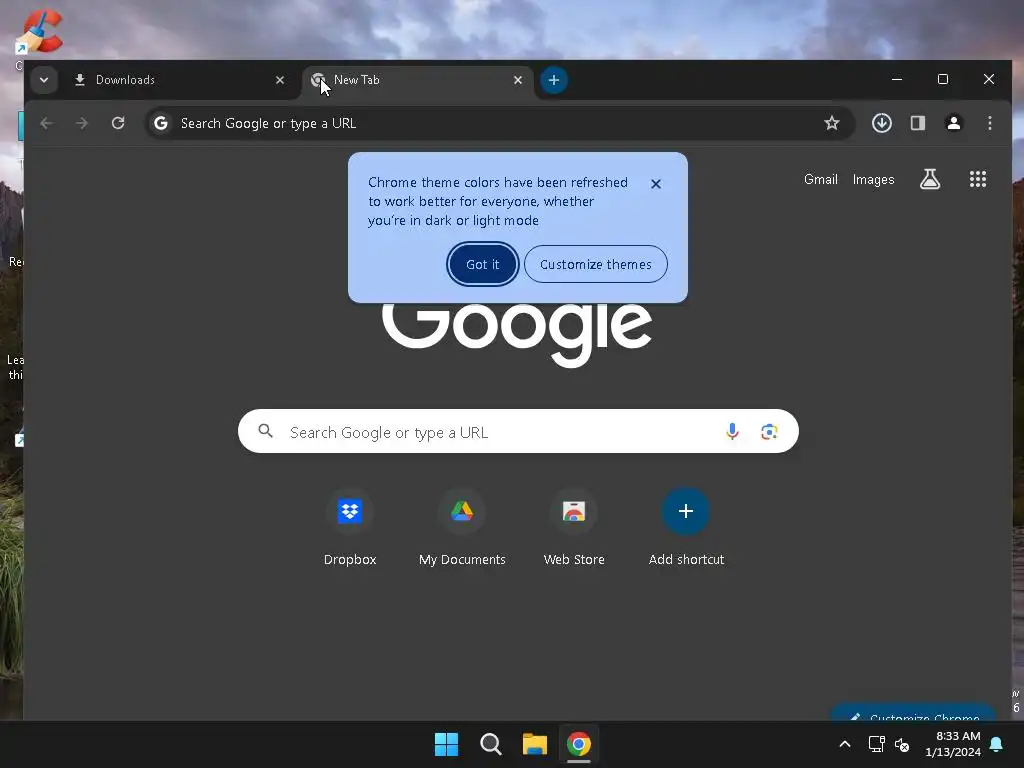Go forward with the forward arrow
Screen dimensions: 1024x768
[x=82, y=123]
